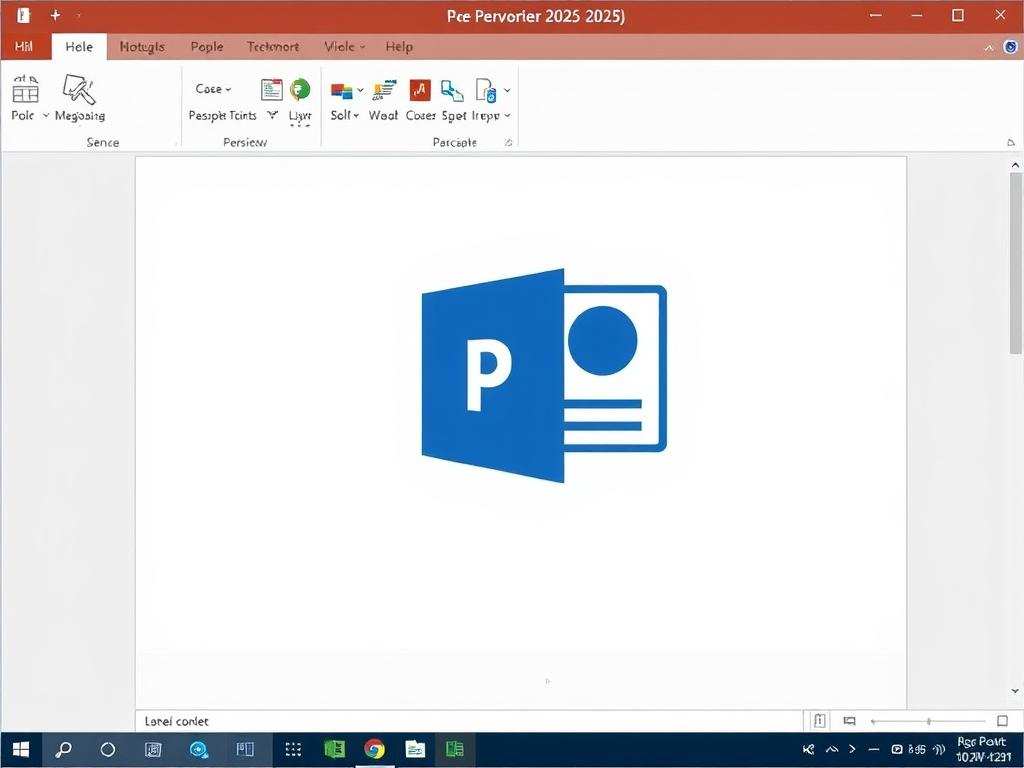Click the green circular Lijwr icon
The image size is (1024, 768).
coord(300,90)
